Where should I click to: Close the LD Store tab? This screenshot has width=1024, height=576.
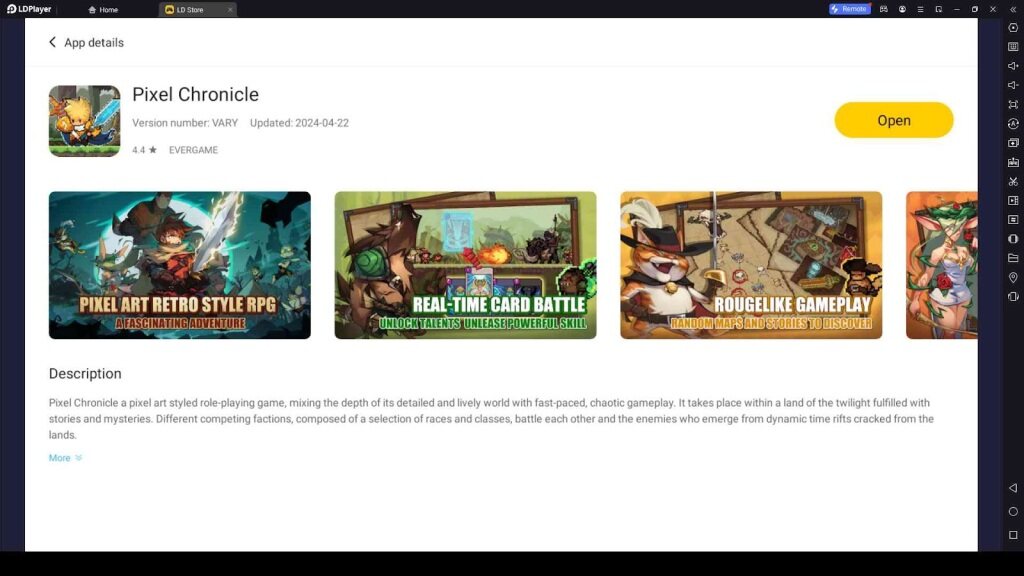pyautogui.click(x=230, y=10)
